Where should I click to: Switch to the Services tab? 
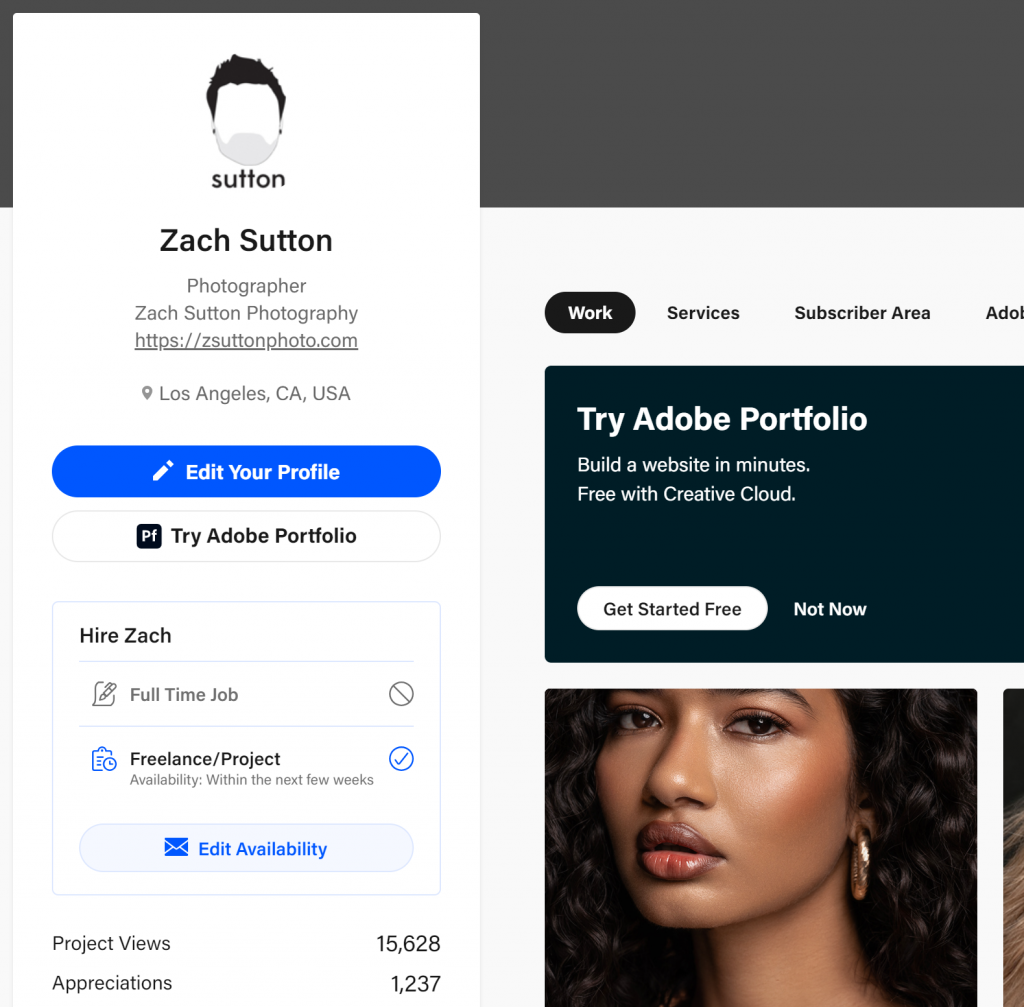coord(703,313)
